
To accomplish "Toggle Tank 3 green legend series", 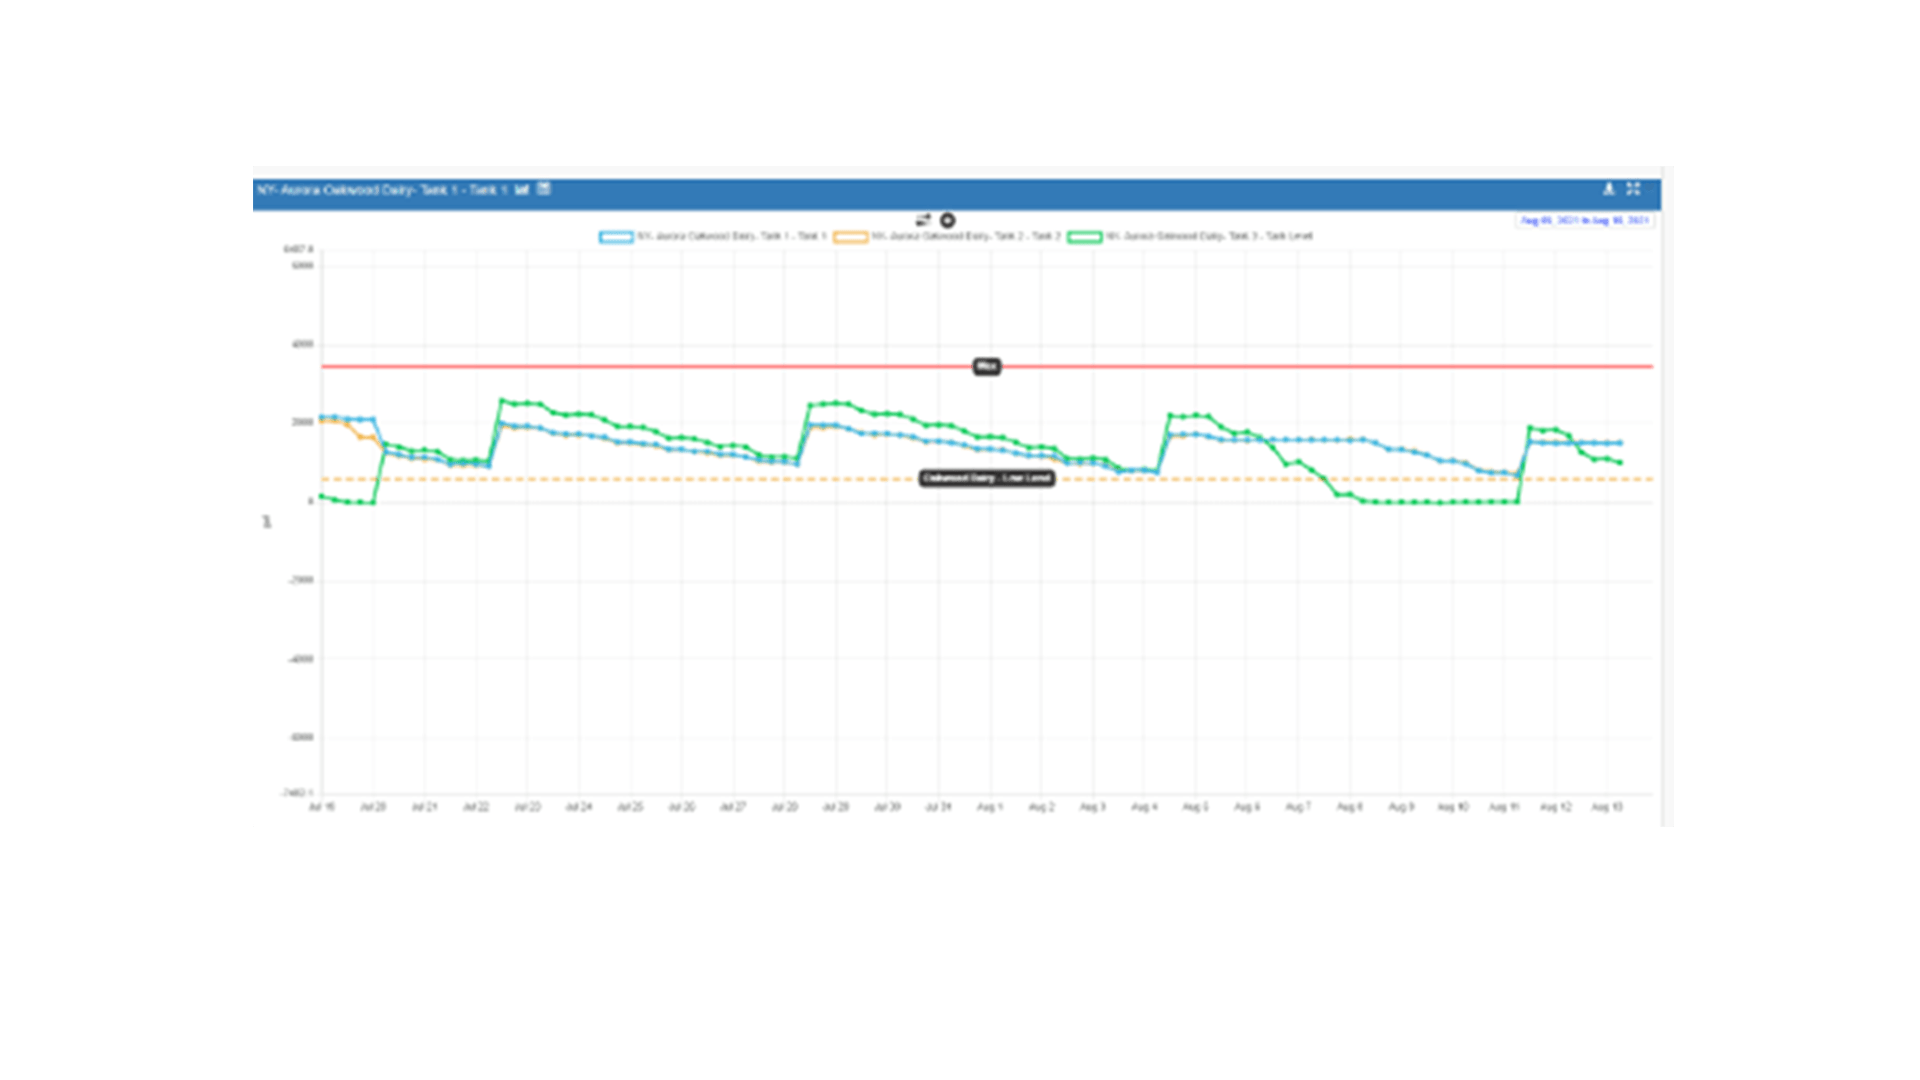I will (1208, 237).
